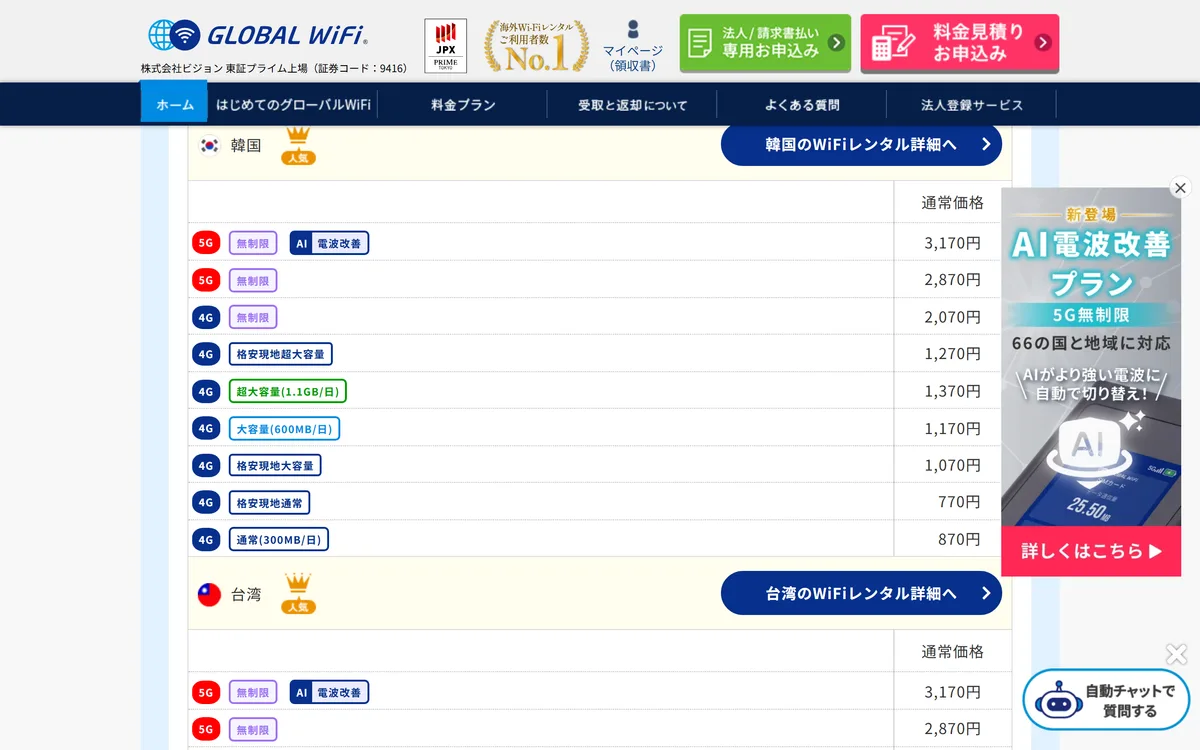Viewport: 1200px width, 750px height.
Task: Click the 人気 crown badge next to 台湾
Action: click(298, 594)
